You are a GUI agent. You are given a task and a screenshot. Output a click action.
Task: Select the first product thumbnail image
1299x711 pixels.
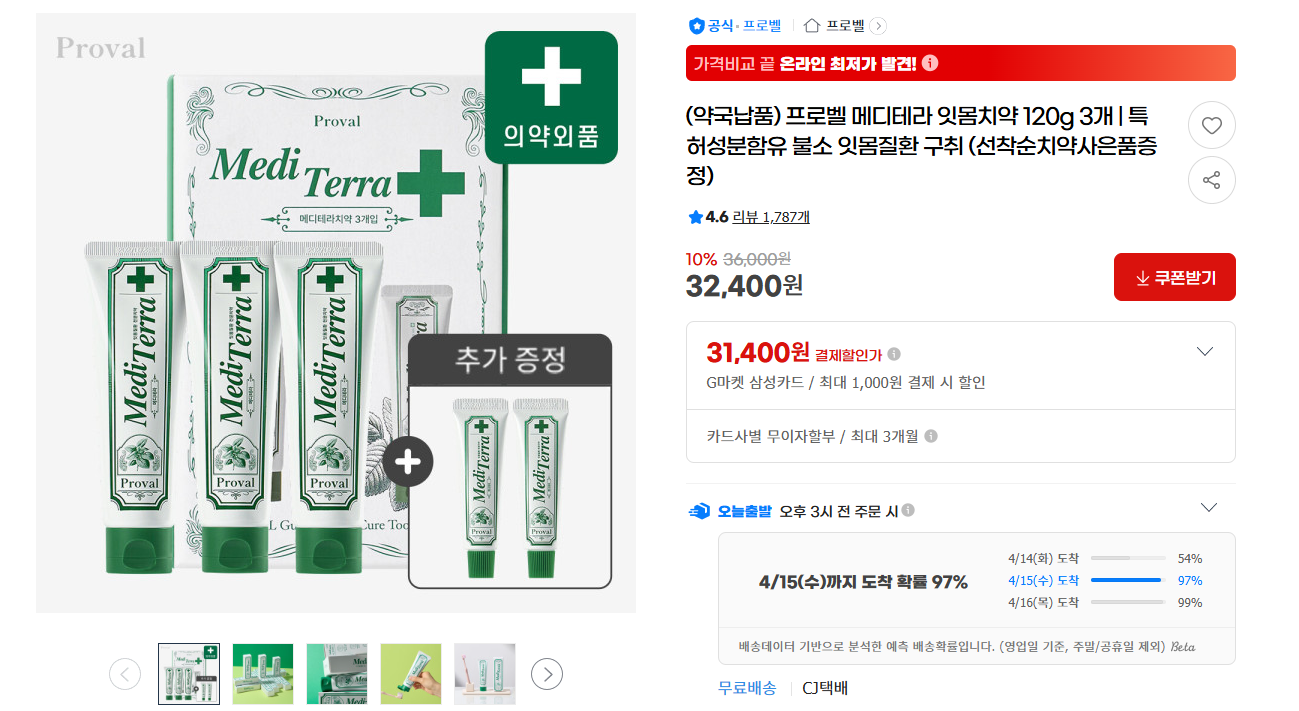(189, 674)
